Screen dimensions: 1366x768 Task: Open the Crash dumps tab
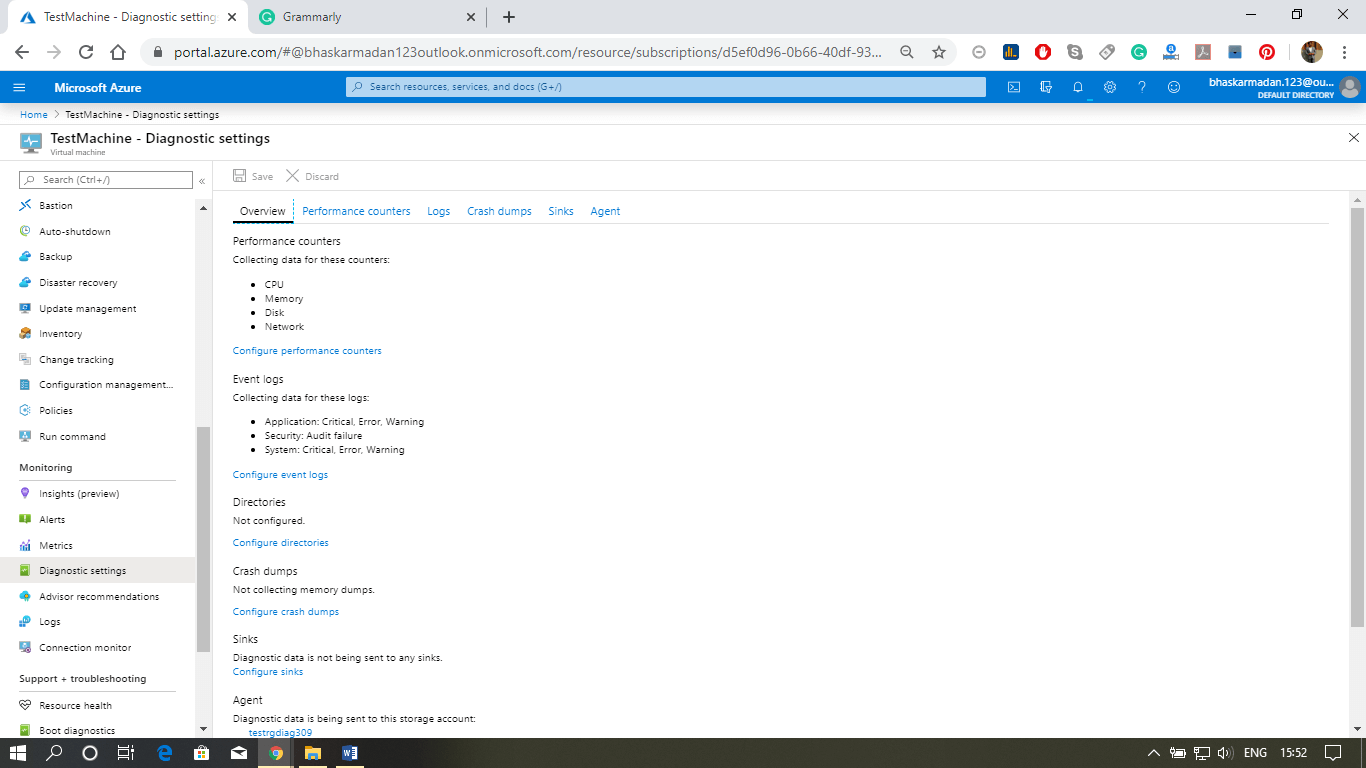tap(499, 211)
